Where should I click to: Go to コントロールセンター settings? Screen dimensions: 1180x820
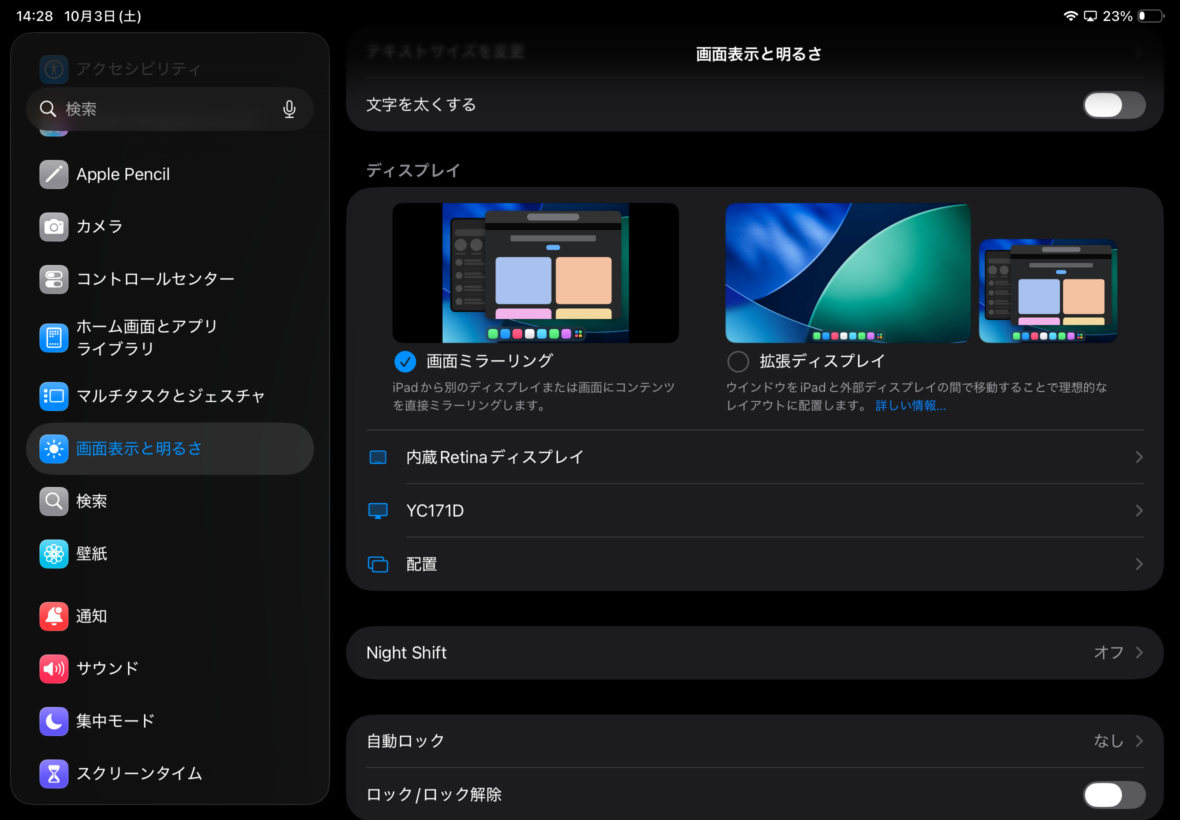tap(170, 279)
